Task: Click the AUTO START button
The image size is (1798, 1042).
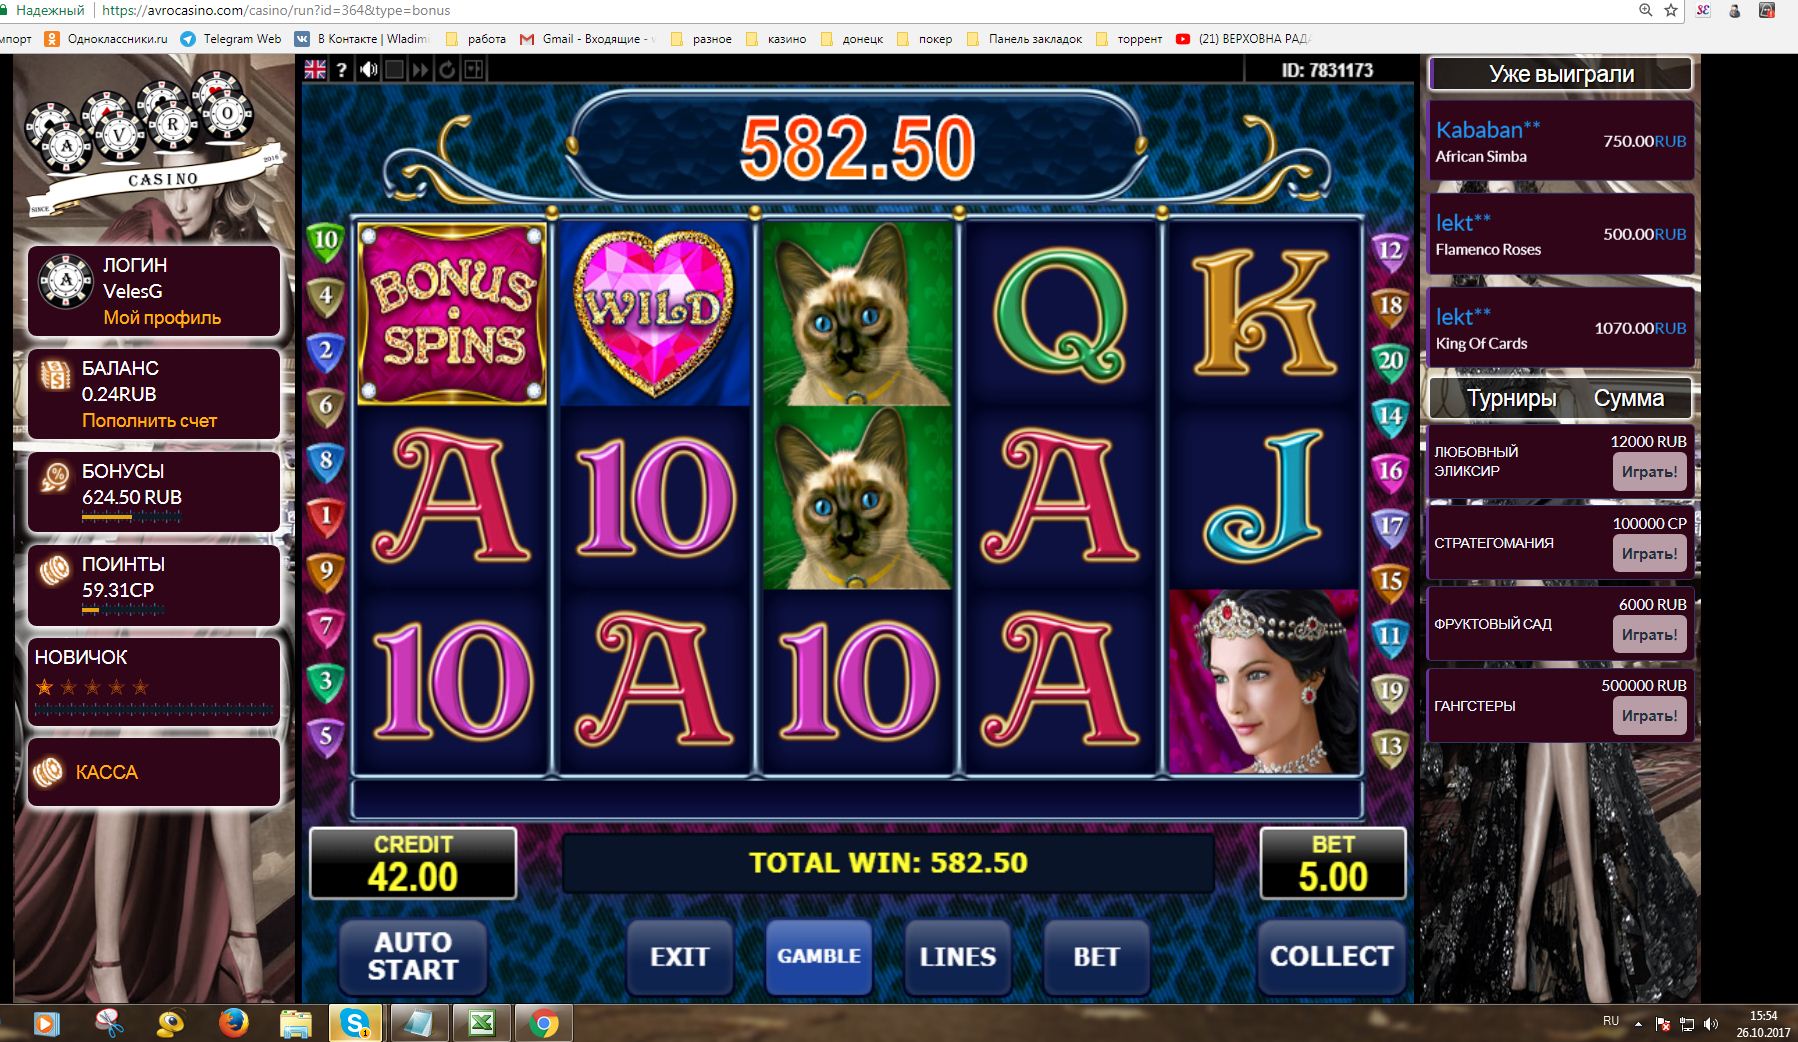Action: [413, 956]
